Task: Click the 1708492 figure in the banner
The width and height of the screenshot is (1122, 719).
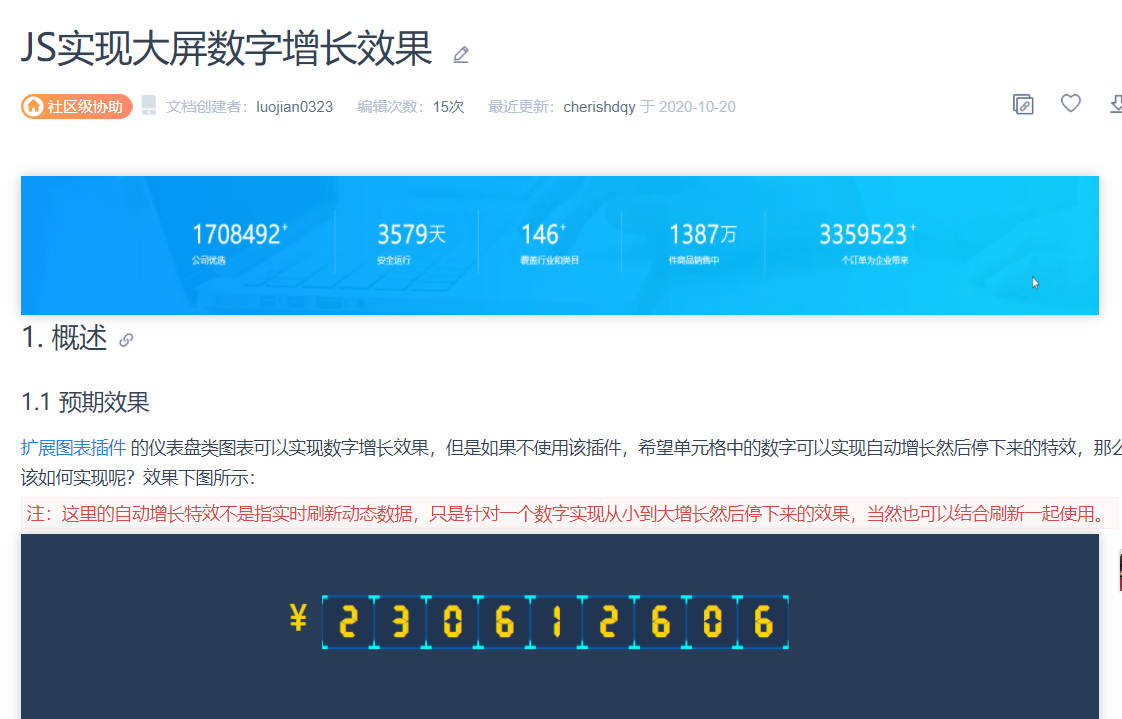Action: click(x=240, y=234)
